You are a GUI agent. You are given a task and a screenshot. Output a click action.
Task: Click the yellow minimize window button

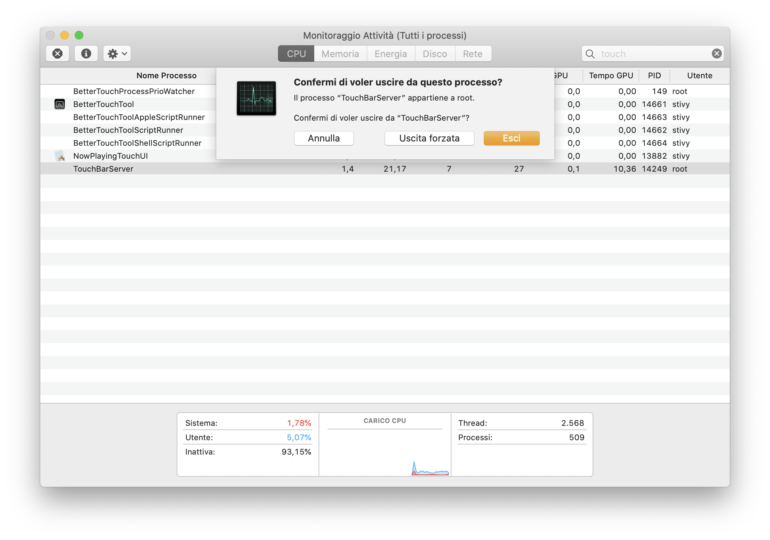click(x=64, y=35)
